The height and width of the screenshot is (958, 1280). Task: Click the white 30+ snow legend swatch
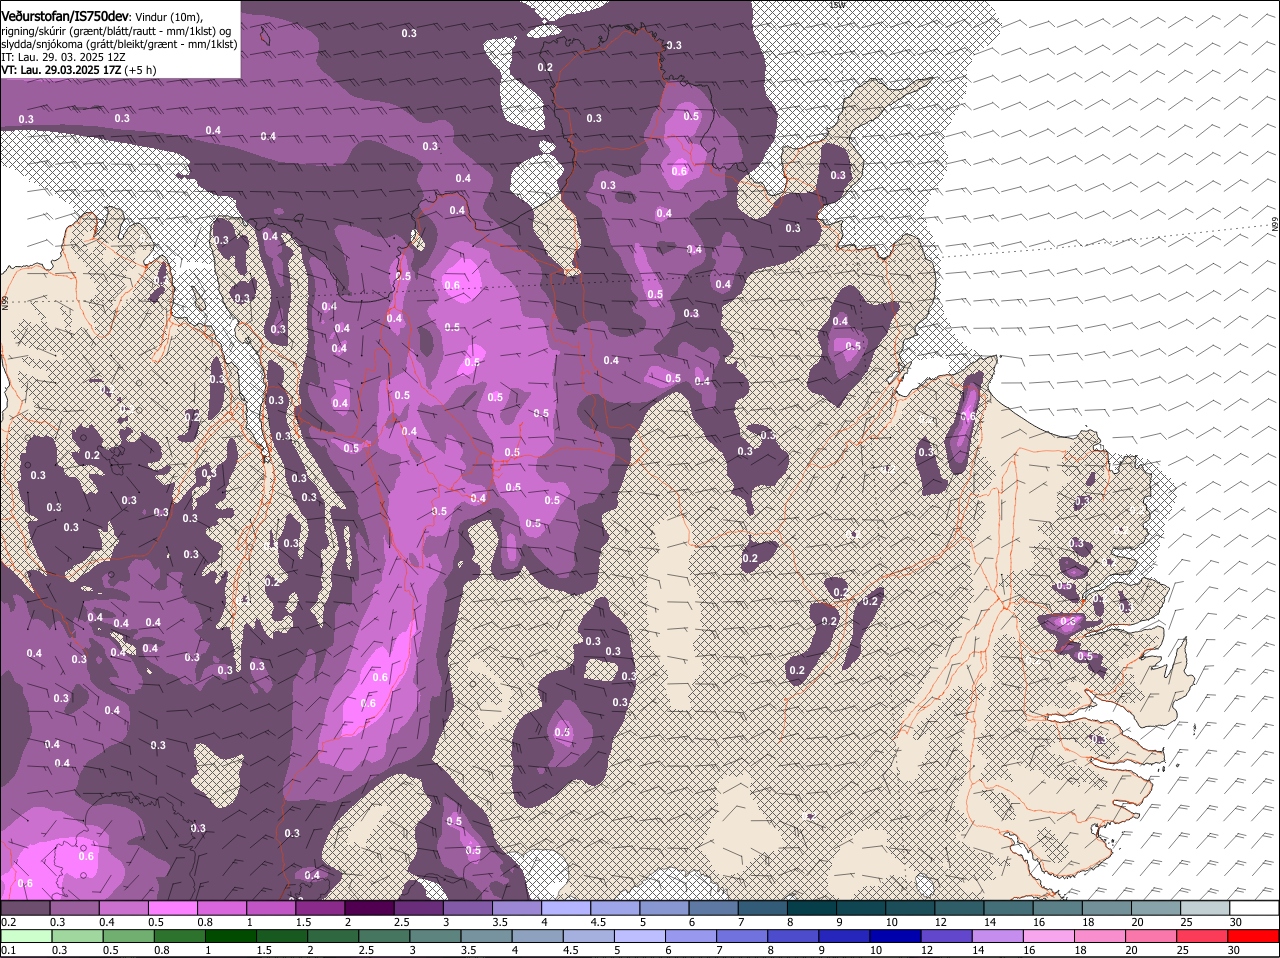(1254, 908)
